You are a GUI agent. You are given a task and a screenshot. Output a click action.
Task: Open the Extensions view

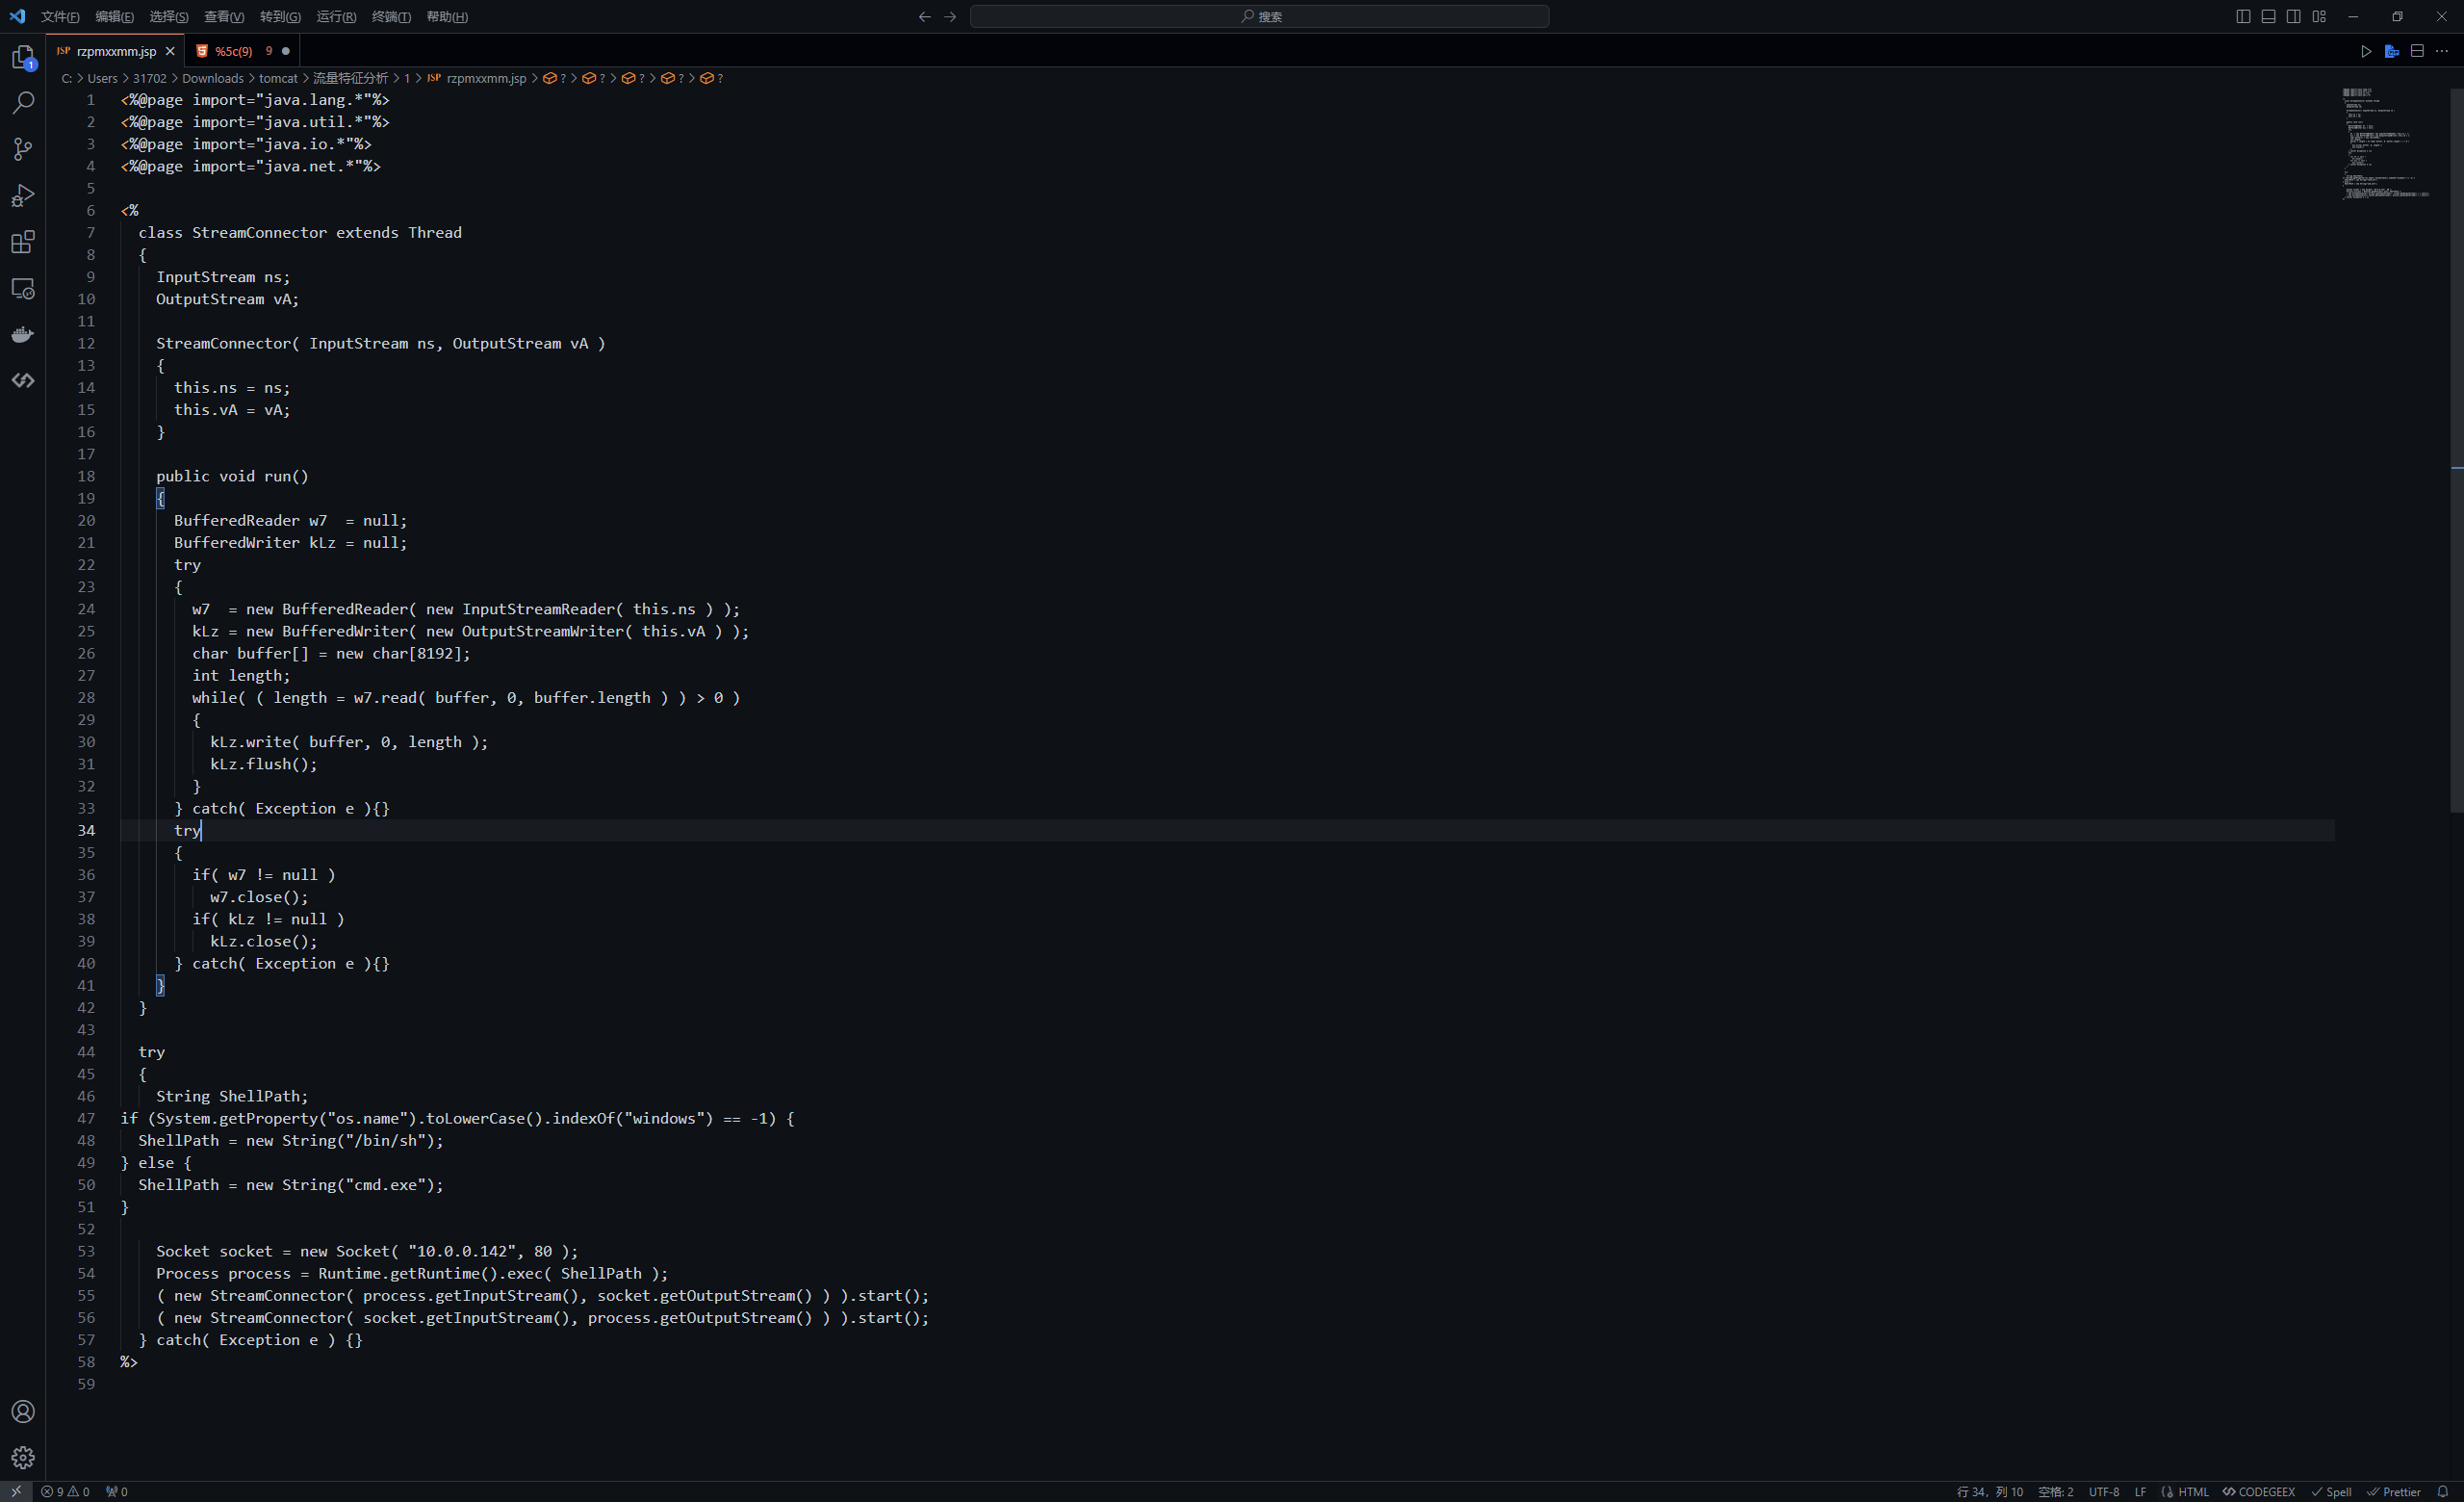tap(23, 242)
